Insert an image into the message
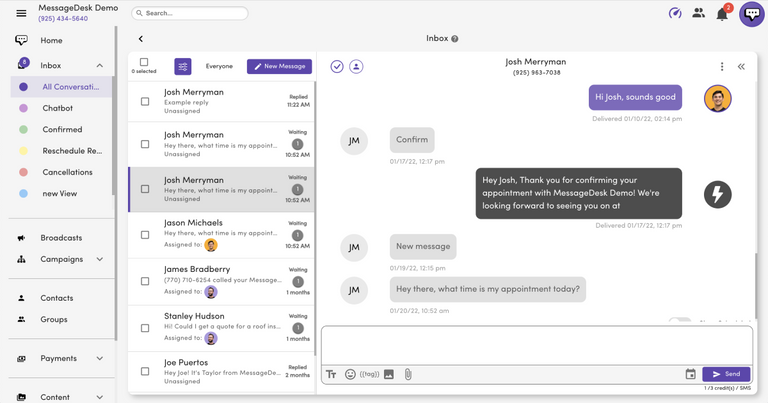Viewport: 768px width, 403px height. coord(389,375)
